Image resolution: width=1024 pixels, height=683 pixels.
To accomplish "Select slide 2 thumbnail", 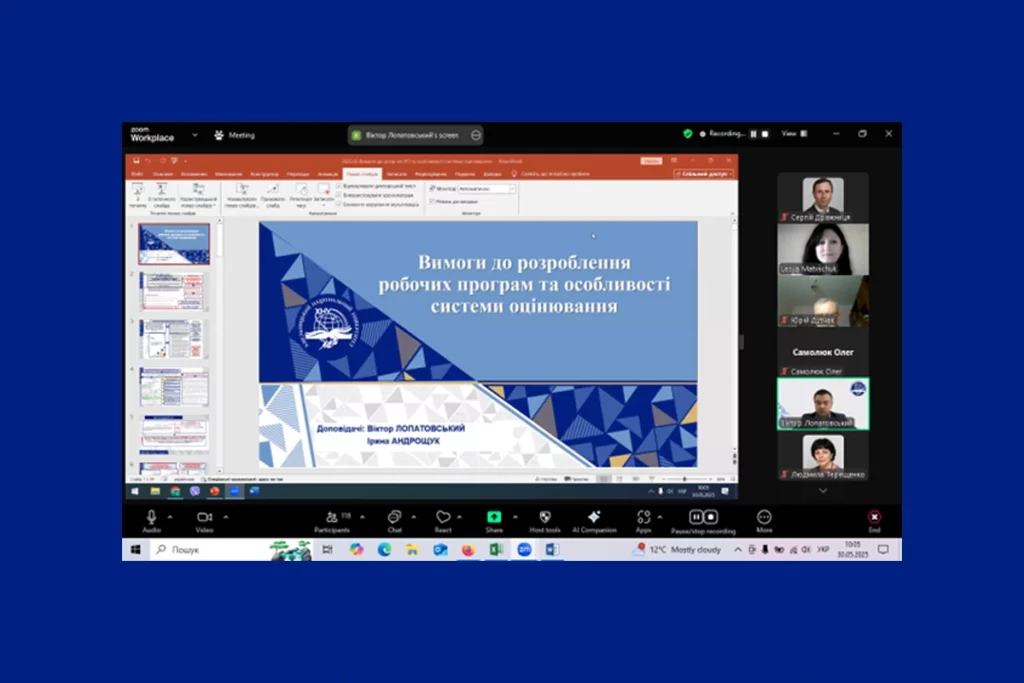I will pos(174,291).
